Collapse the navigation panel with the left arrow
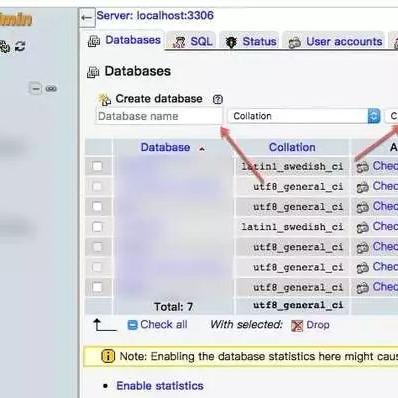 click(87, 18)
